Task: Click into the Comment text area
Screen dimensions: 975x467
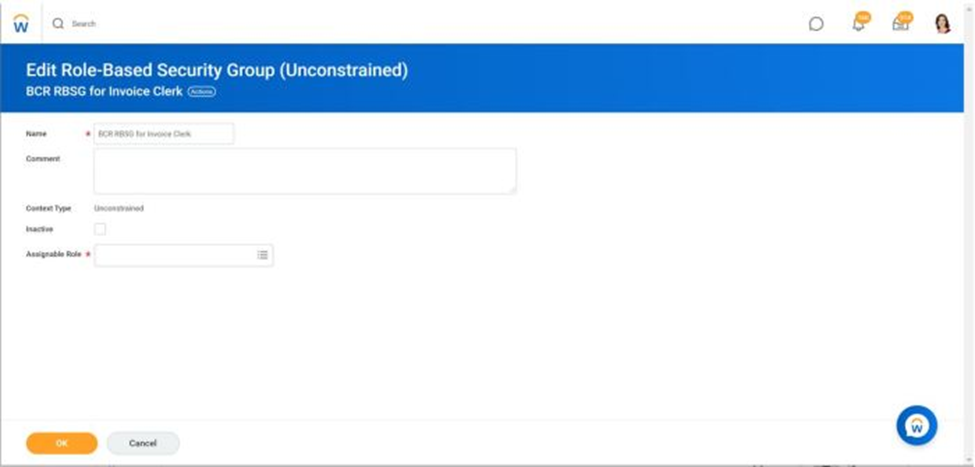Action: (304, 171)
